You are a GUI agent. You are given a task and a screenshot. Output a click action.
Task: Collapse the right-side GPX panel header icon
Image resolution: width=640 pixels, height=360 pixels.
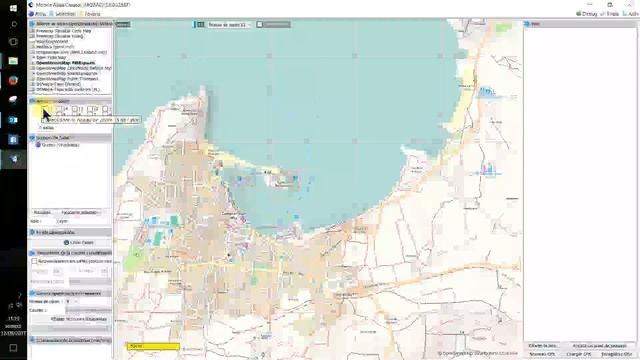[527, 24]
